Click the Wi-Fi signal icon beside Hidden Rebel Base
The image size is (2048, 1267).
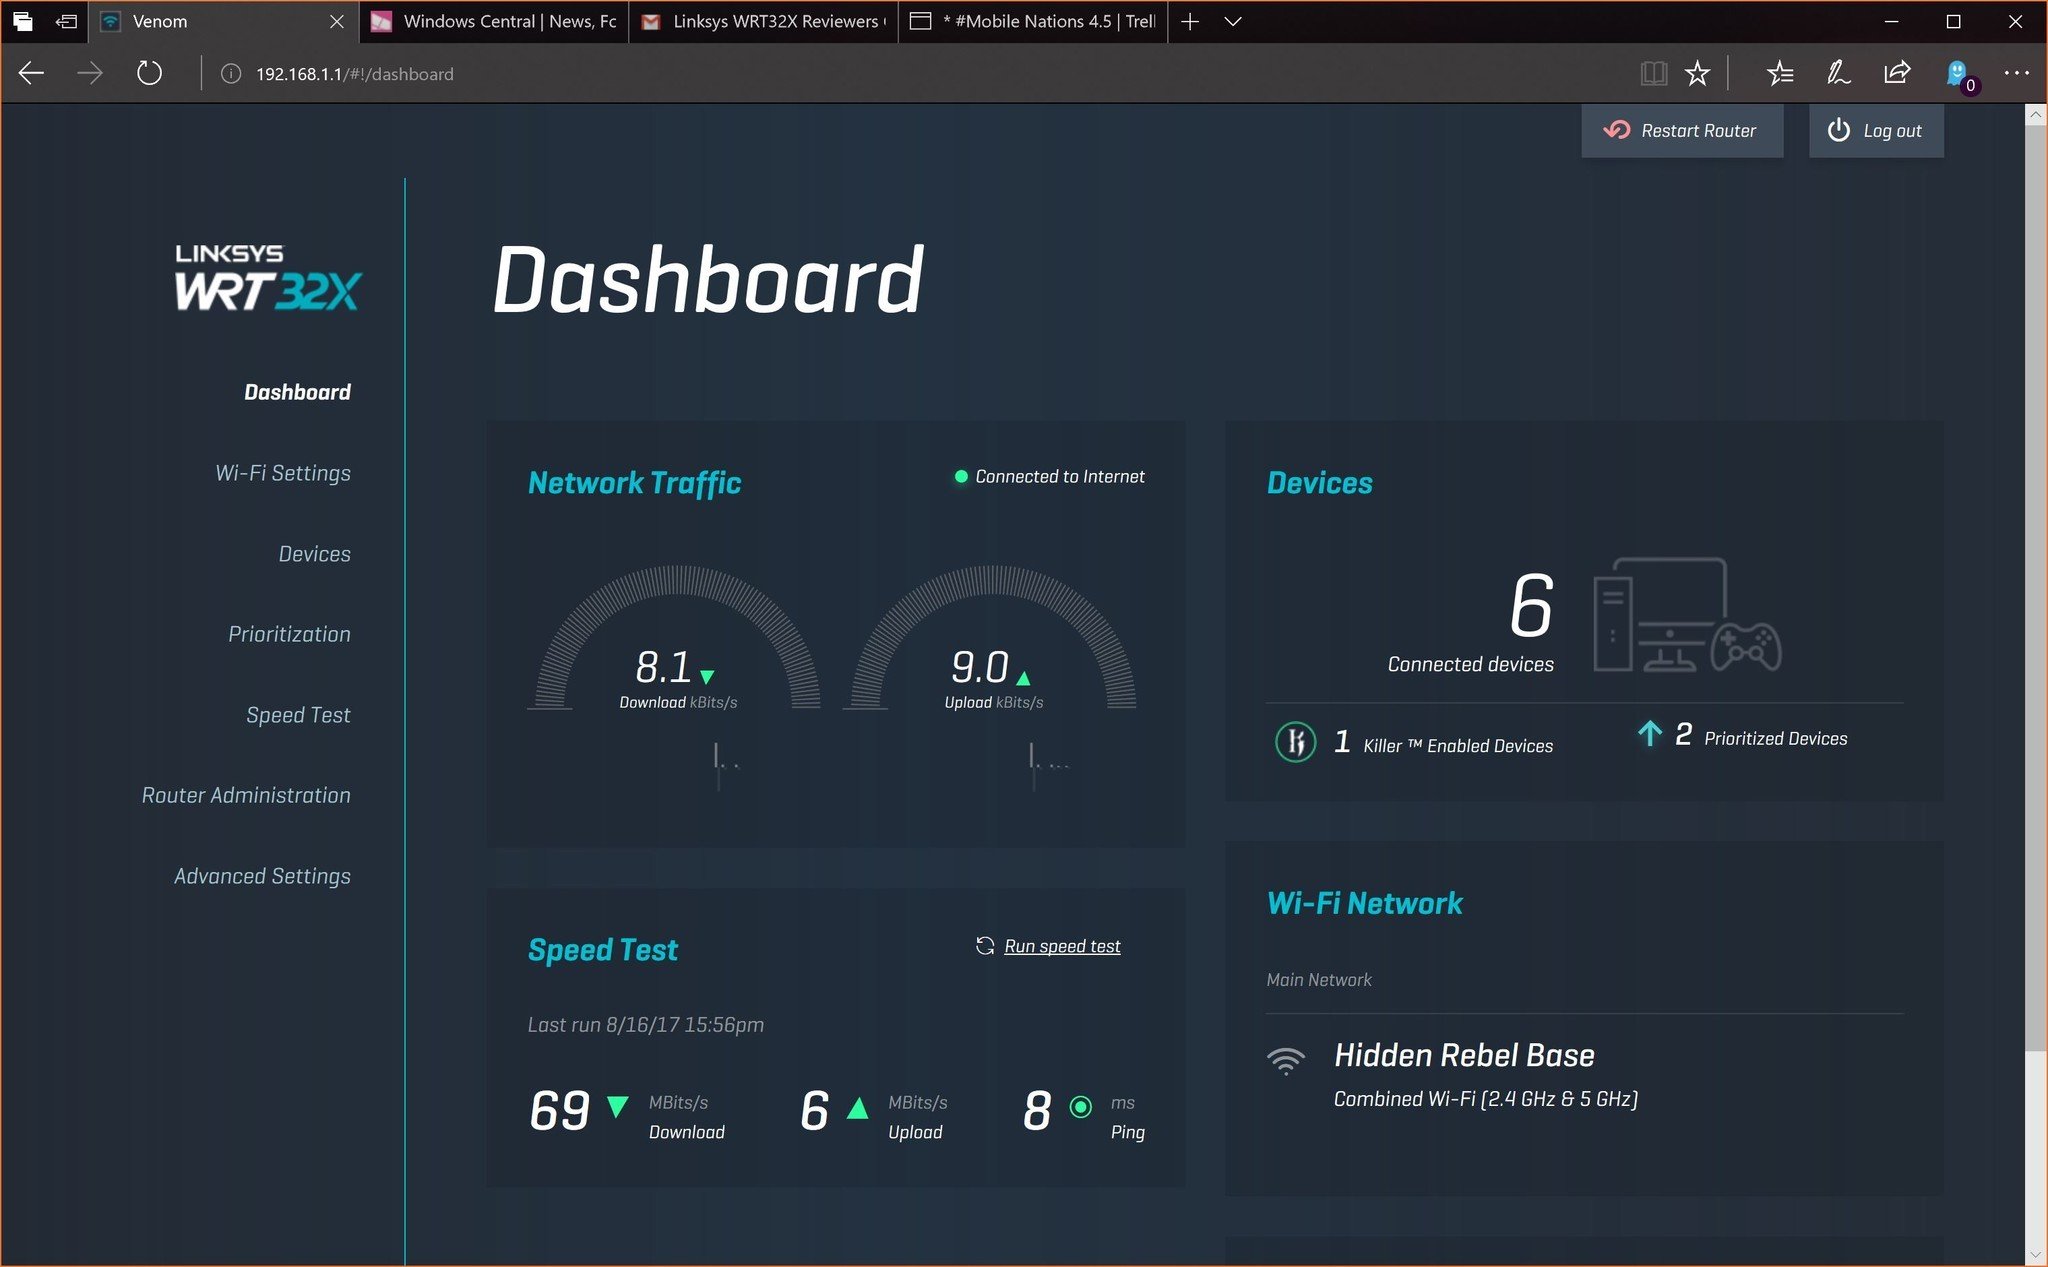[1286, 1060]
